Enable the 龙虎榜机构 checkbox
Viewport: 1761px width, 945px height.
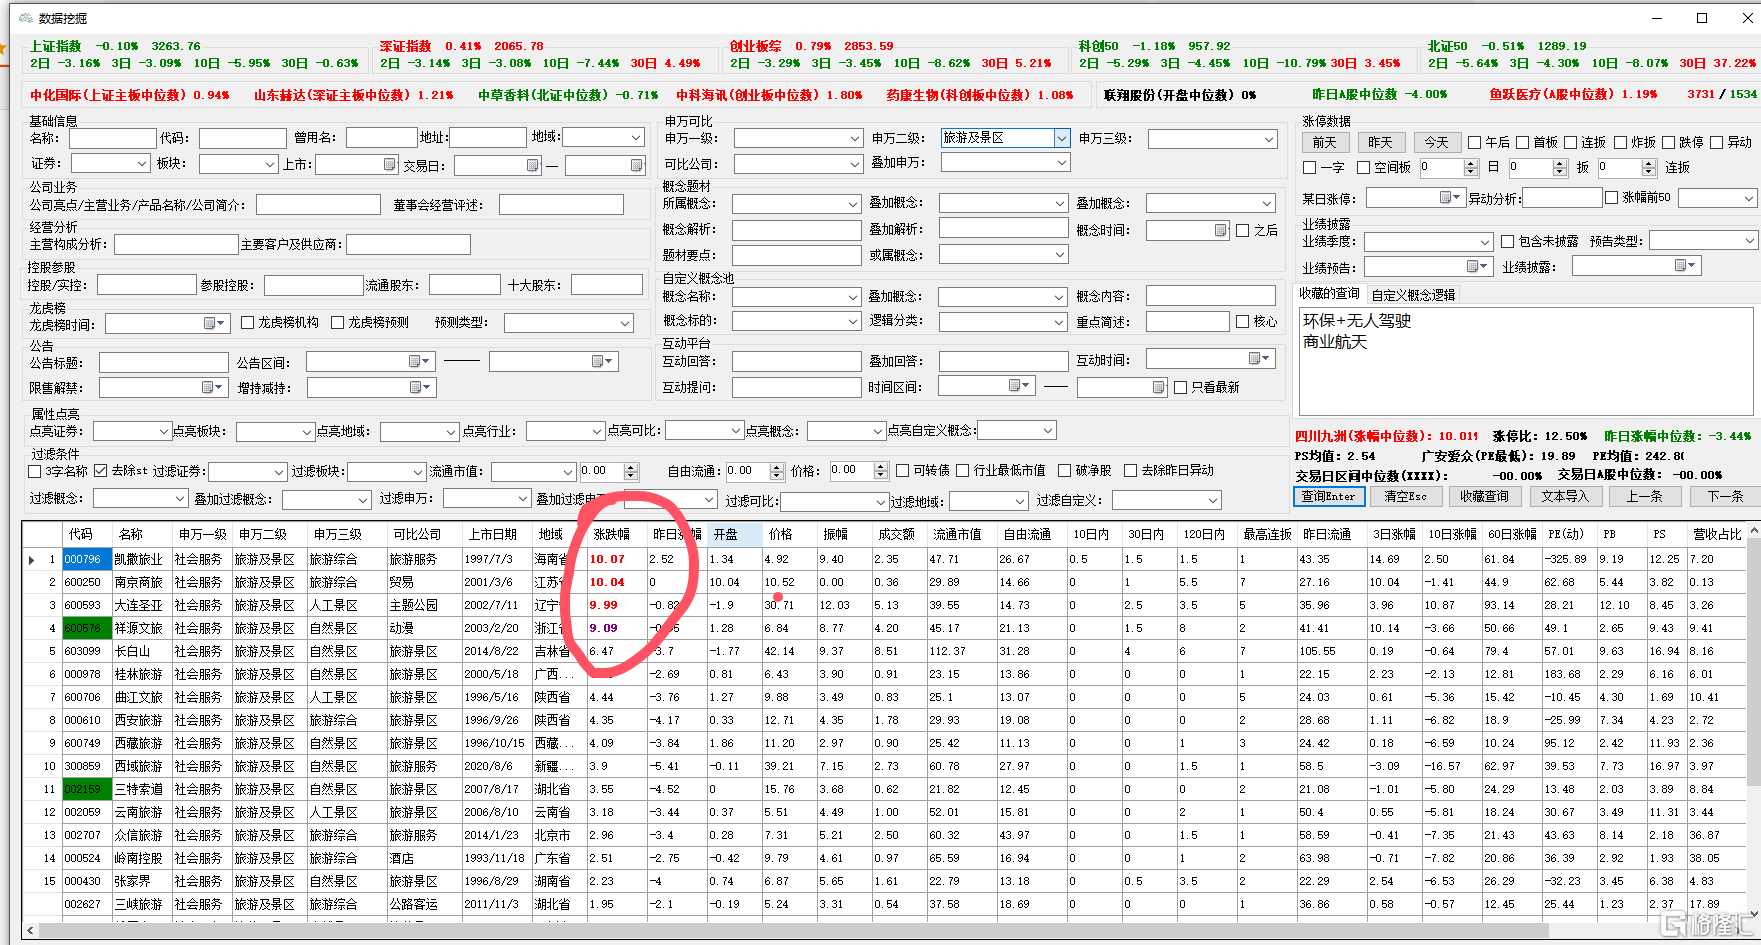tap(248, 322)
